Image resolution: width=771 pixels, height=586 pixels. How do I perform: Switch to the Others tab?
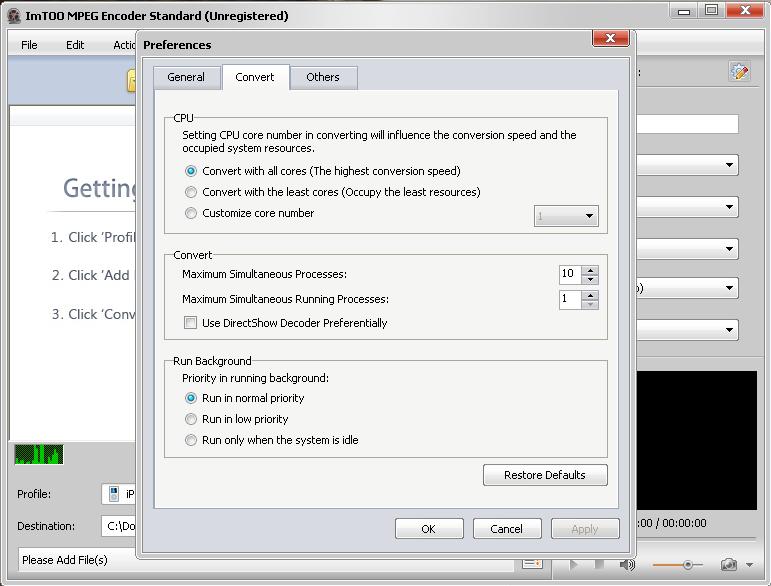point(323,77)
